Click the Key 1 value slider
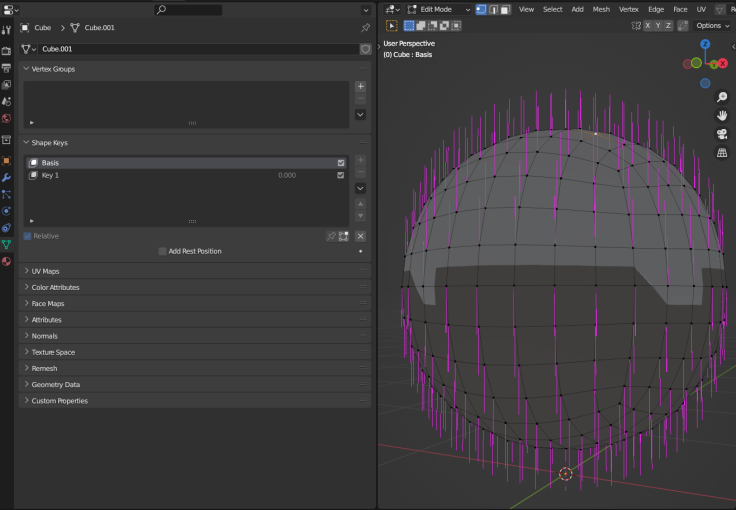This screenshot has width=736, height=510. (x=287, y=175)
